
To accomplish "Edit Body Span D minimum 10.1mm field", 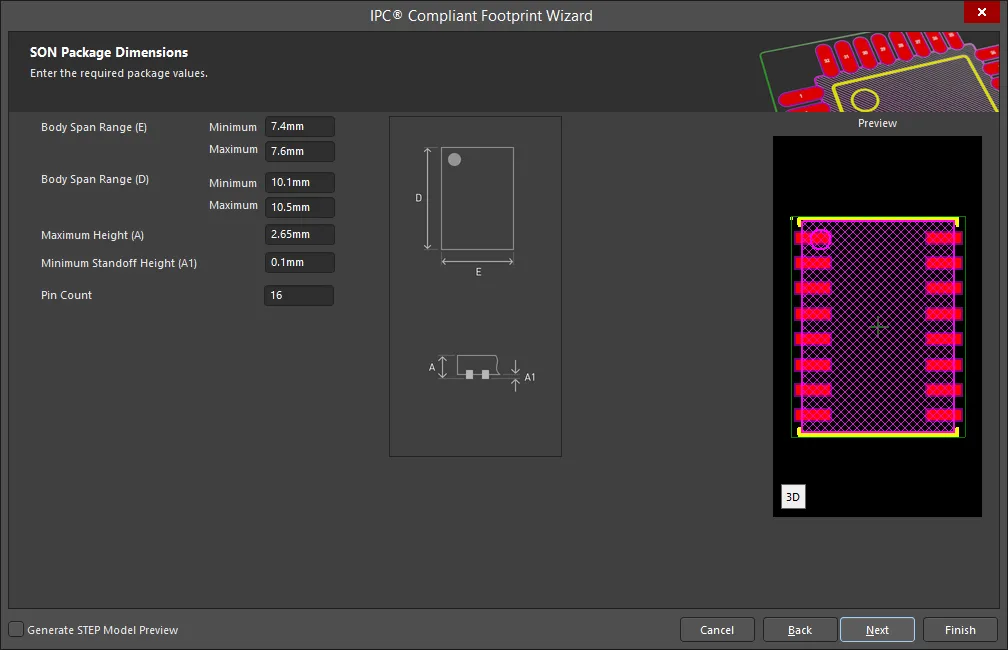I will click(300, 183).
